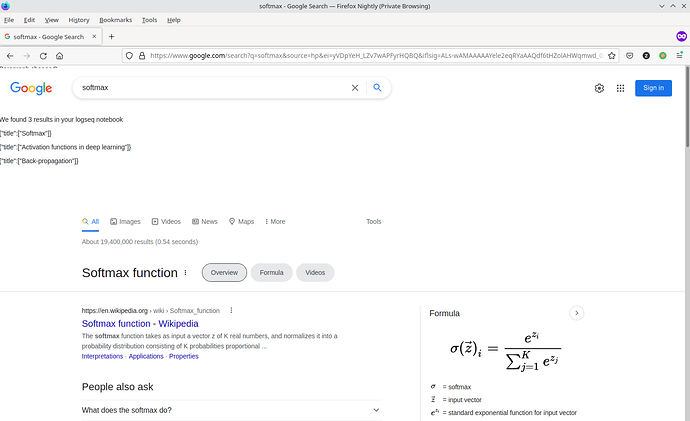Switch to News results
690x421 pixels.
205,222
